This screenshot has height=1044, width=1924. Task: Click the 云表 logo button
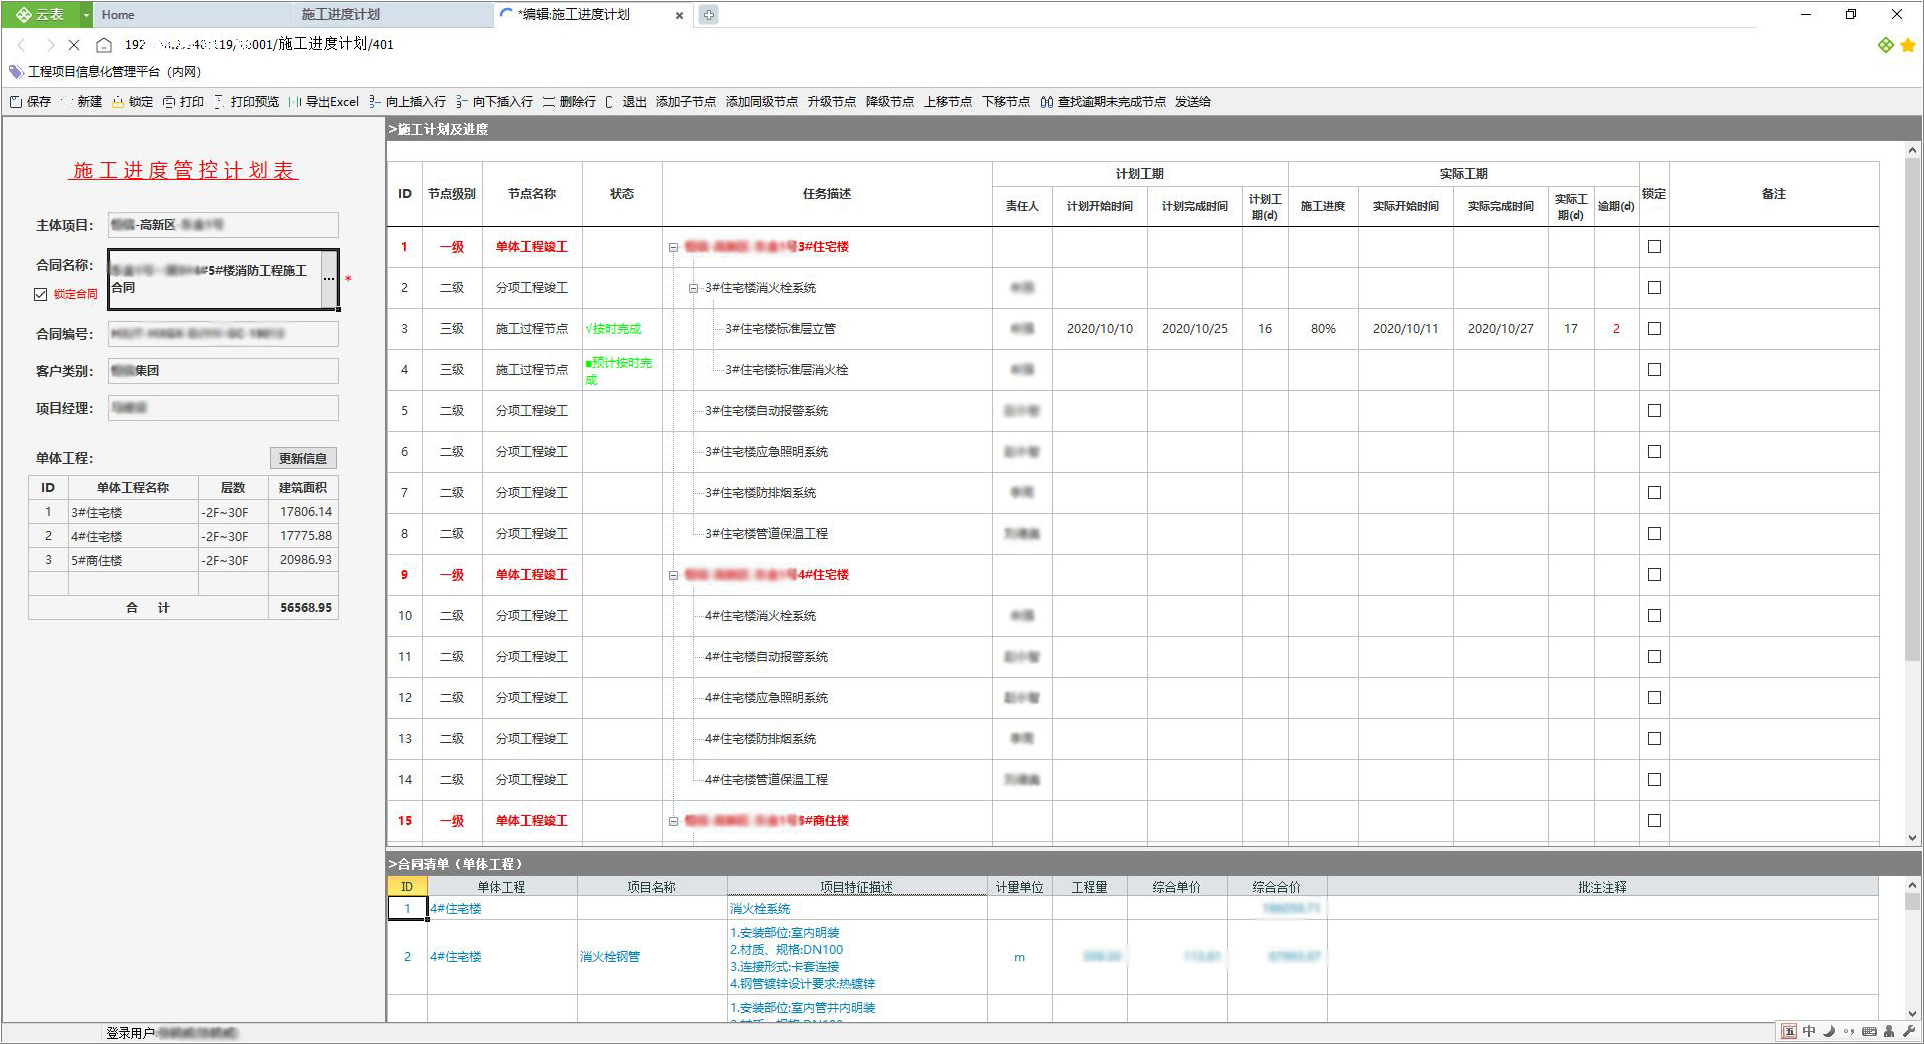tap(40, 15)
